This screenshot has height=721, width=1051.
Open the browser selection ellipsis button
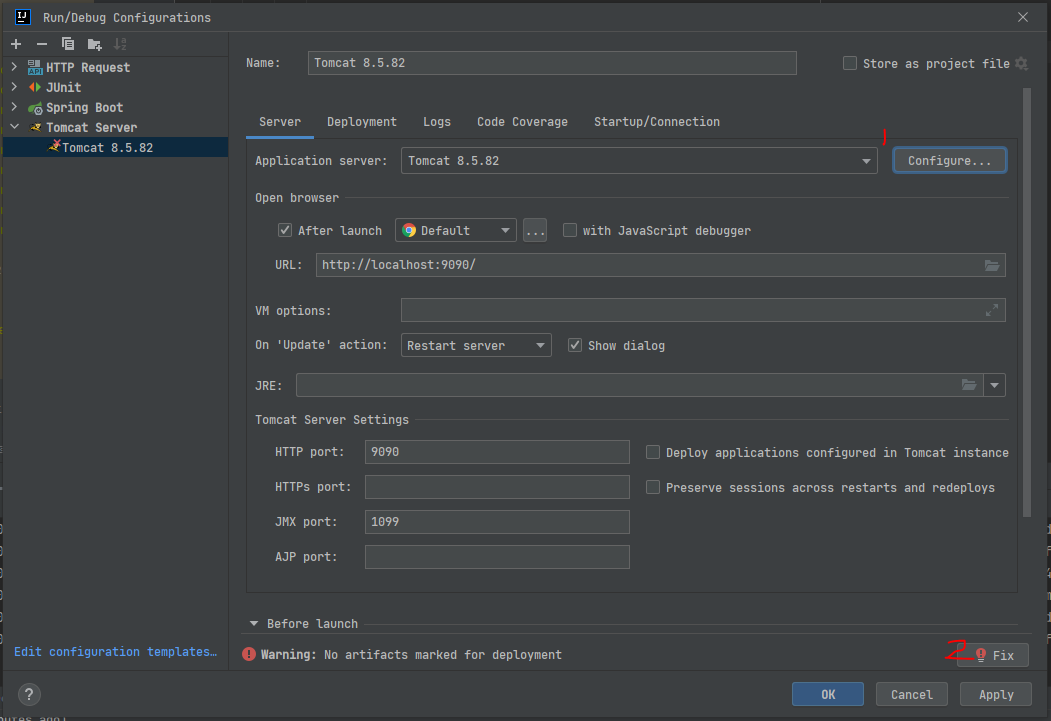click(535, 231)
